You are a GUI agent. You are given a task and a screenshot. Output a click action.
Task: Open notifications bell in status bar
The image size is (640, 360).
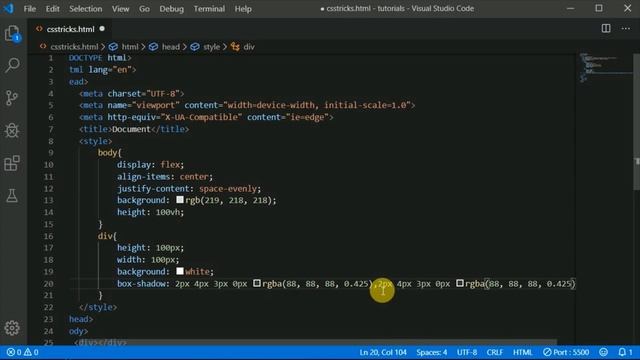pyautogui.click(x=625, y=352)
